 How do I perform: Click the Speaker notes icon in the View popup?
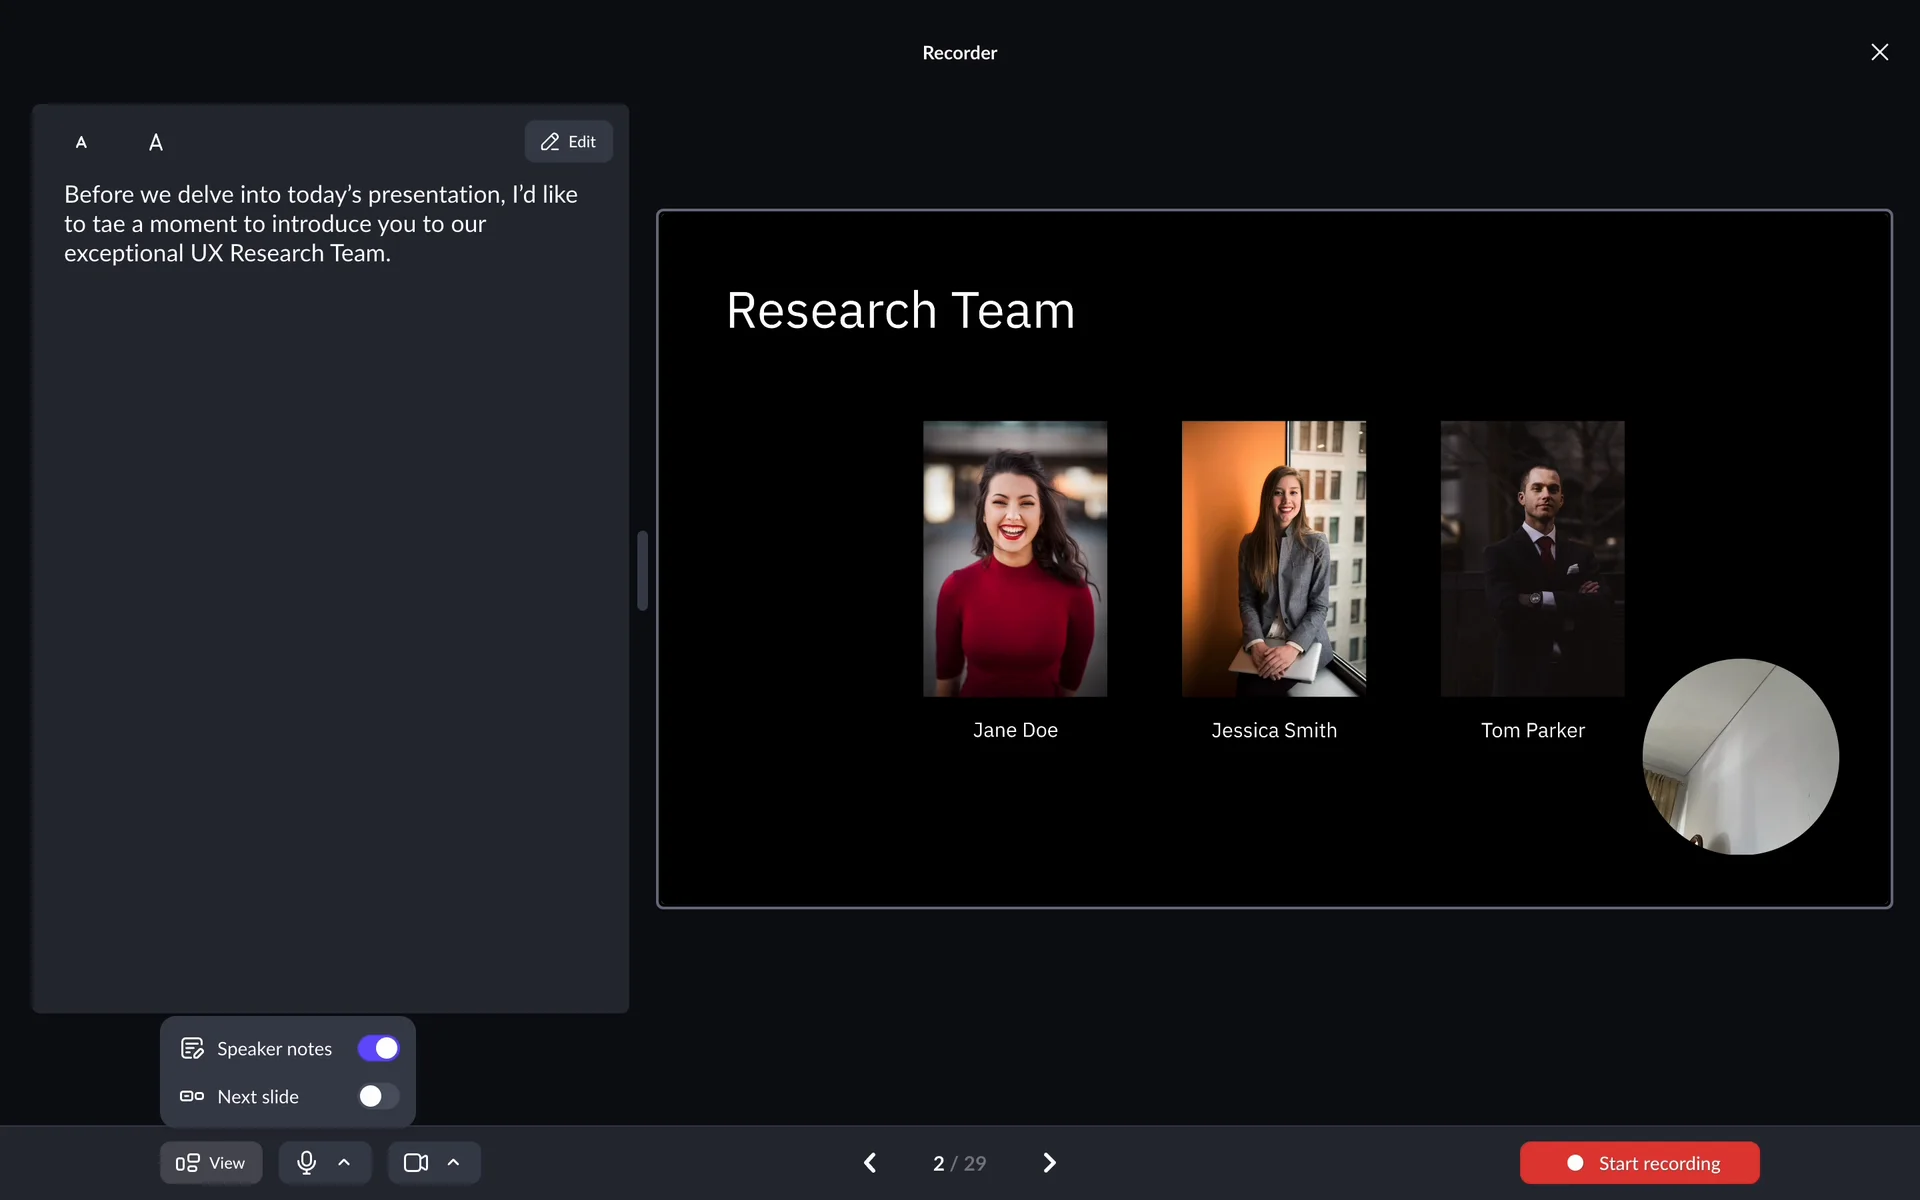tap(191, 1048)
